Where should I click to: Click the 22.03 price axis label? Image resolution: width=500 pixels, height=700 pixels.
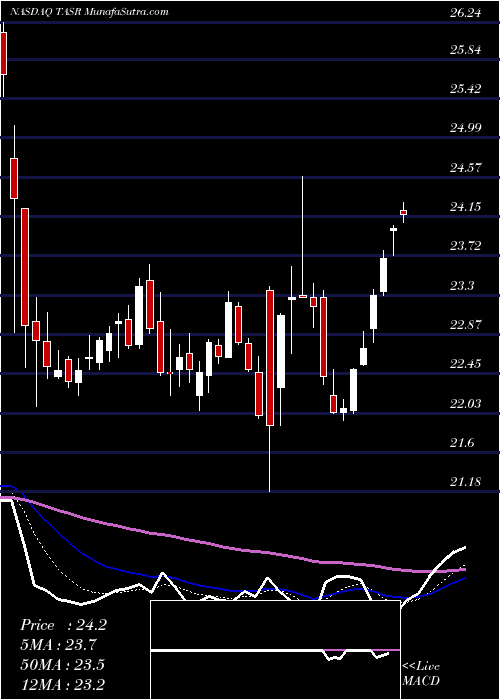[x=465, y=404]
